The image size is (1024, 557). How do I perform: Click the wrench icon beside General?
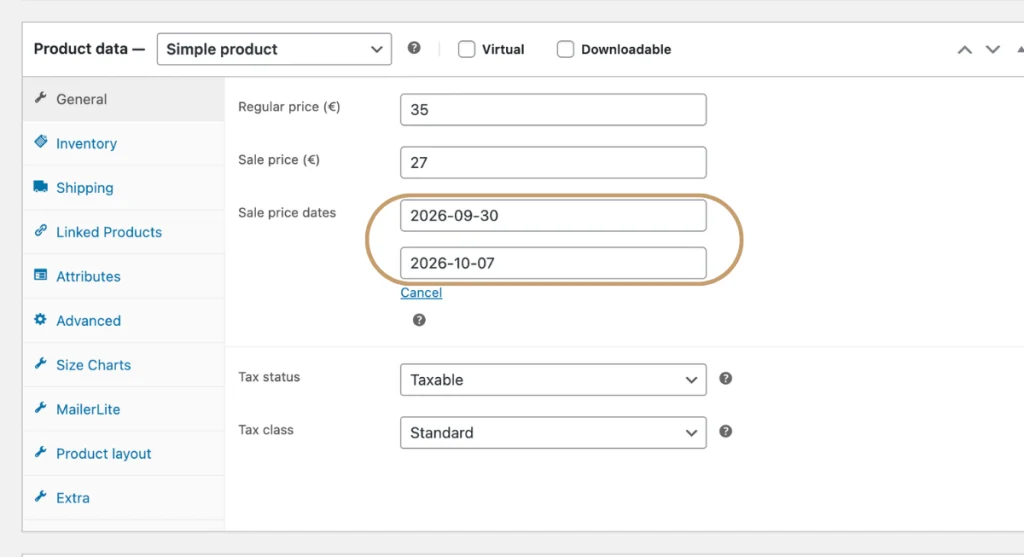[x=40, y=98]
